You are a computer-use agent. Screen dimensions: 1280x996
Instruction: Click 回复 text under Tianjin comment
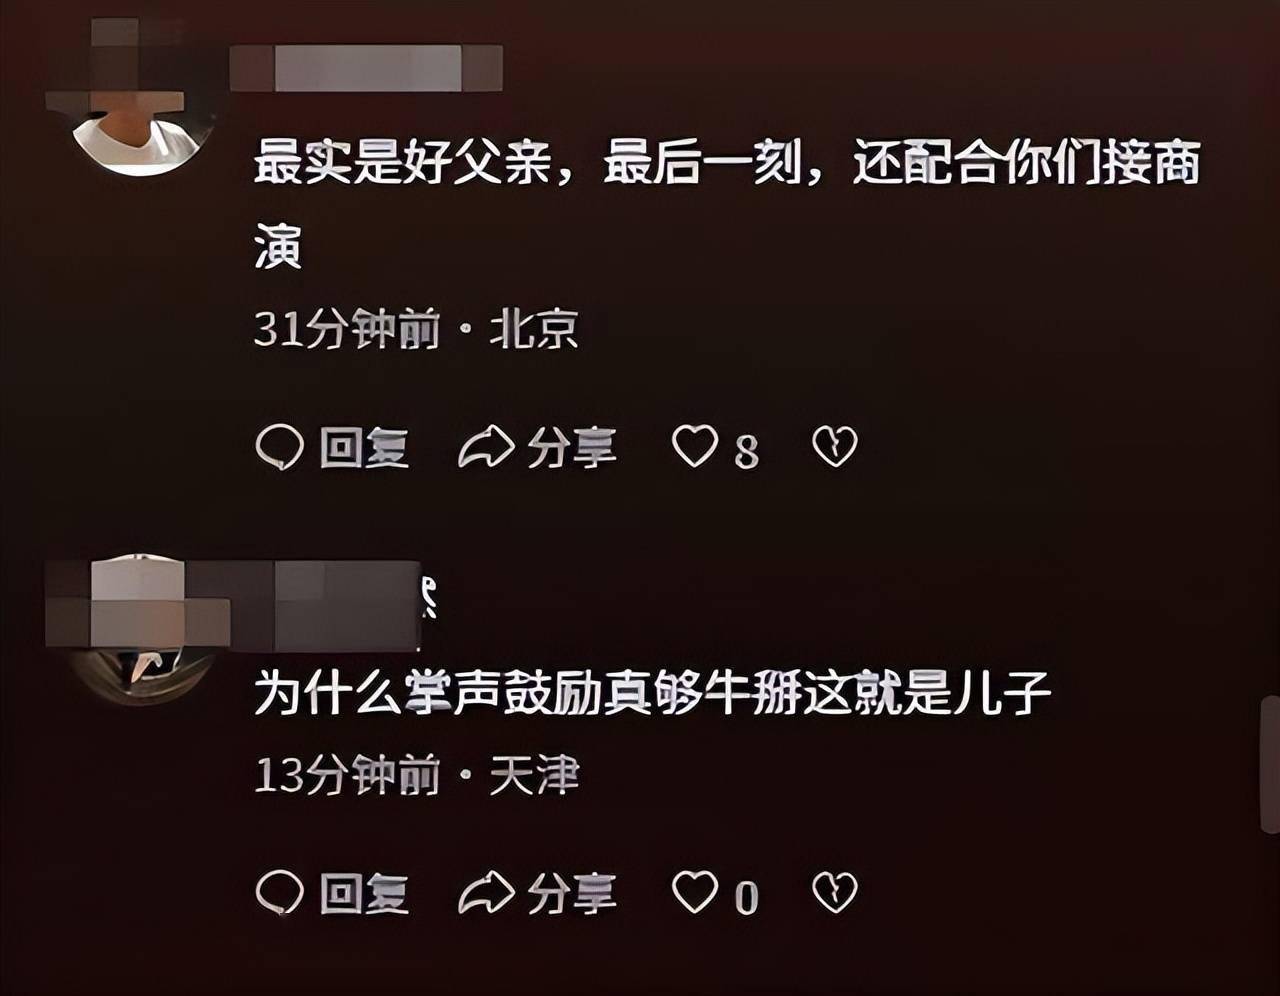(364, 893)
